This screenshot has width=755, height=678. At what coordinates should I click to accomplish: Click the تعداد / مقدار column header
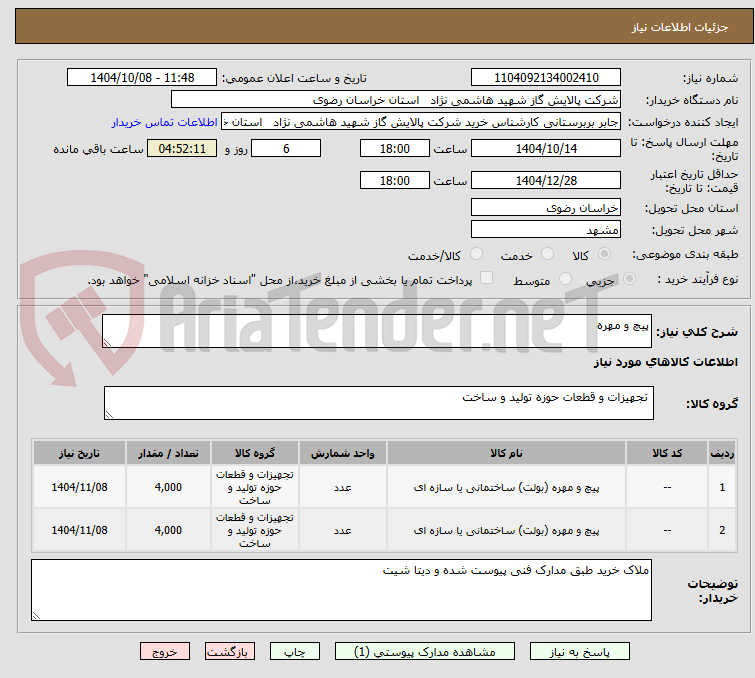(x=168, y=453)
